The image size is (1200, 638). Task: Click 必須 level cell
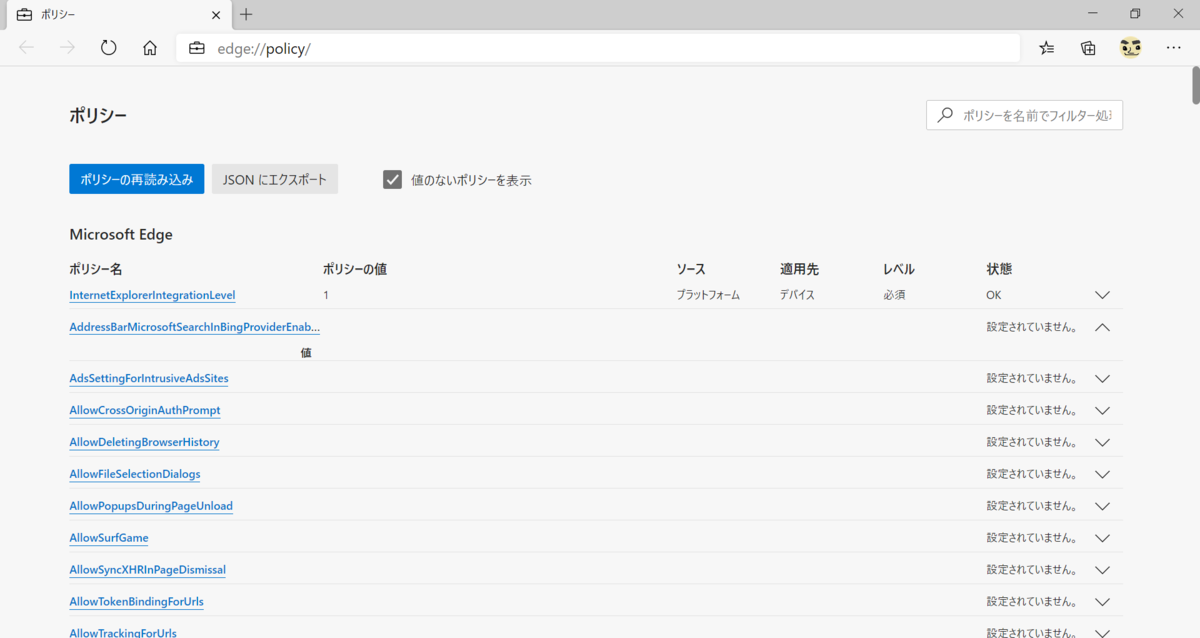click(x=894, y=295)
